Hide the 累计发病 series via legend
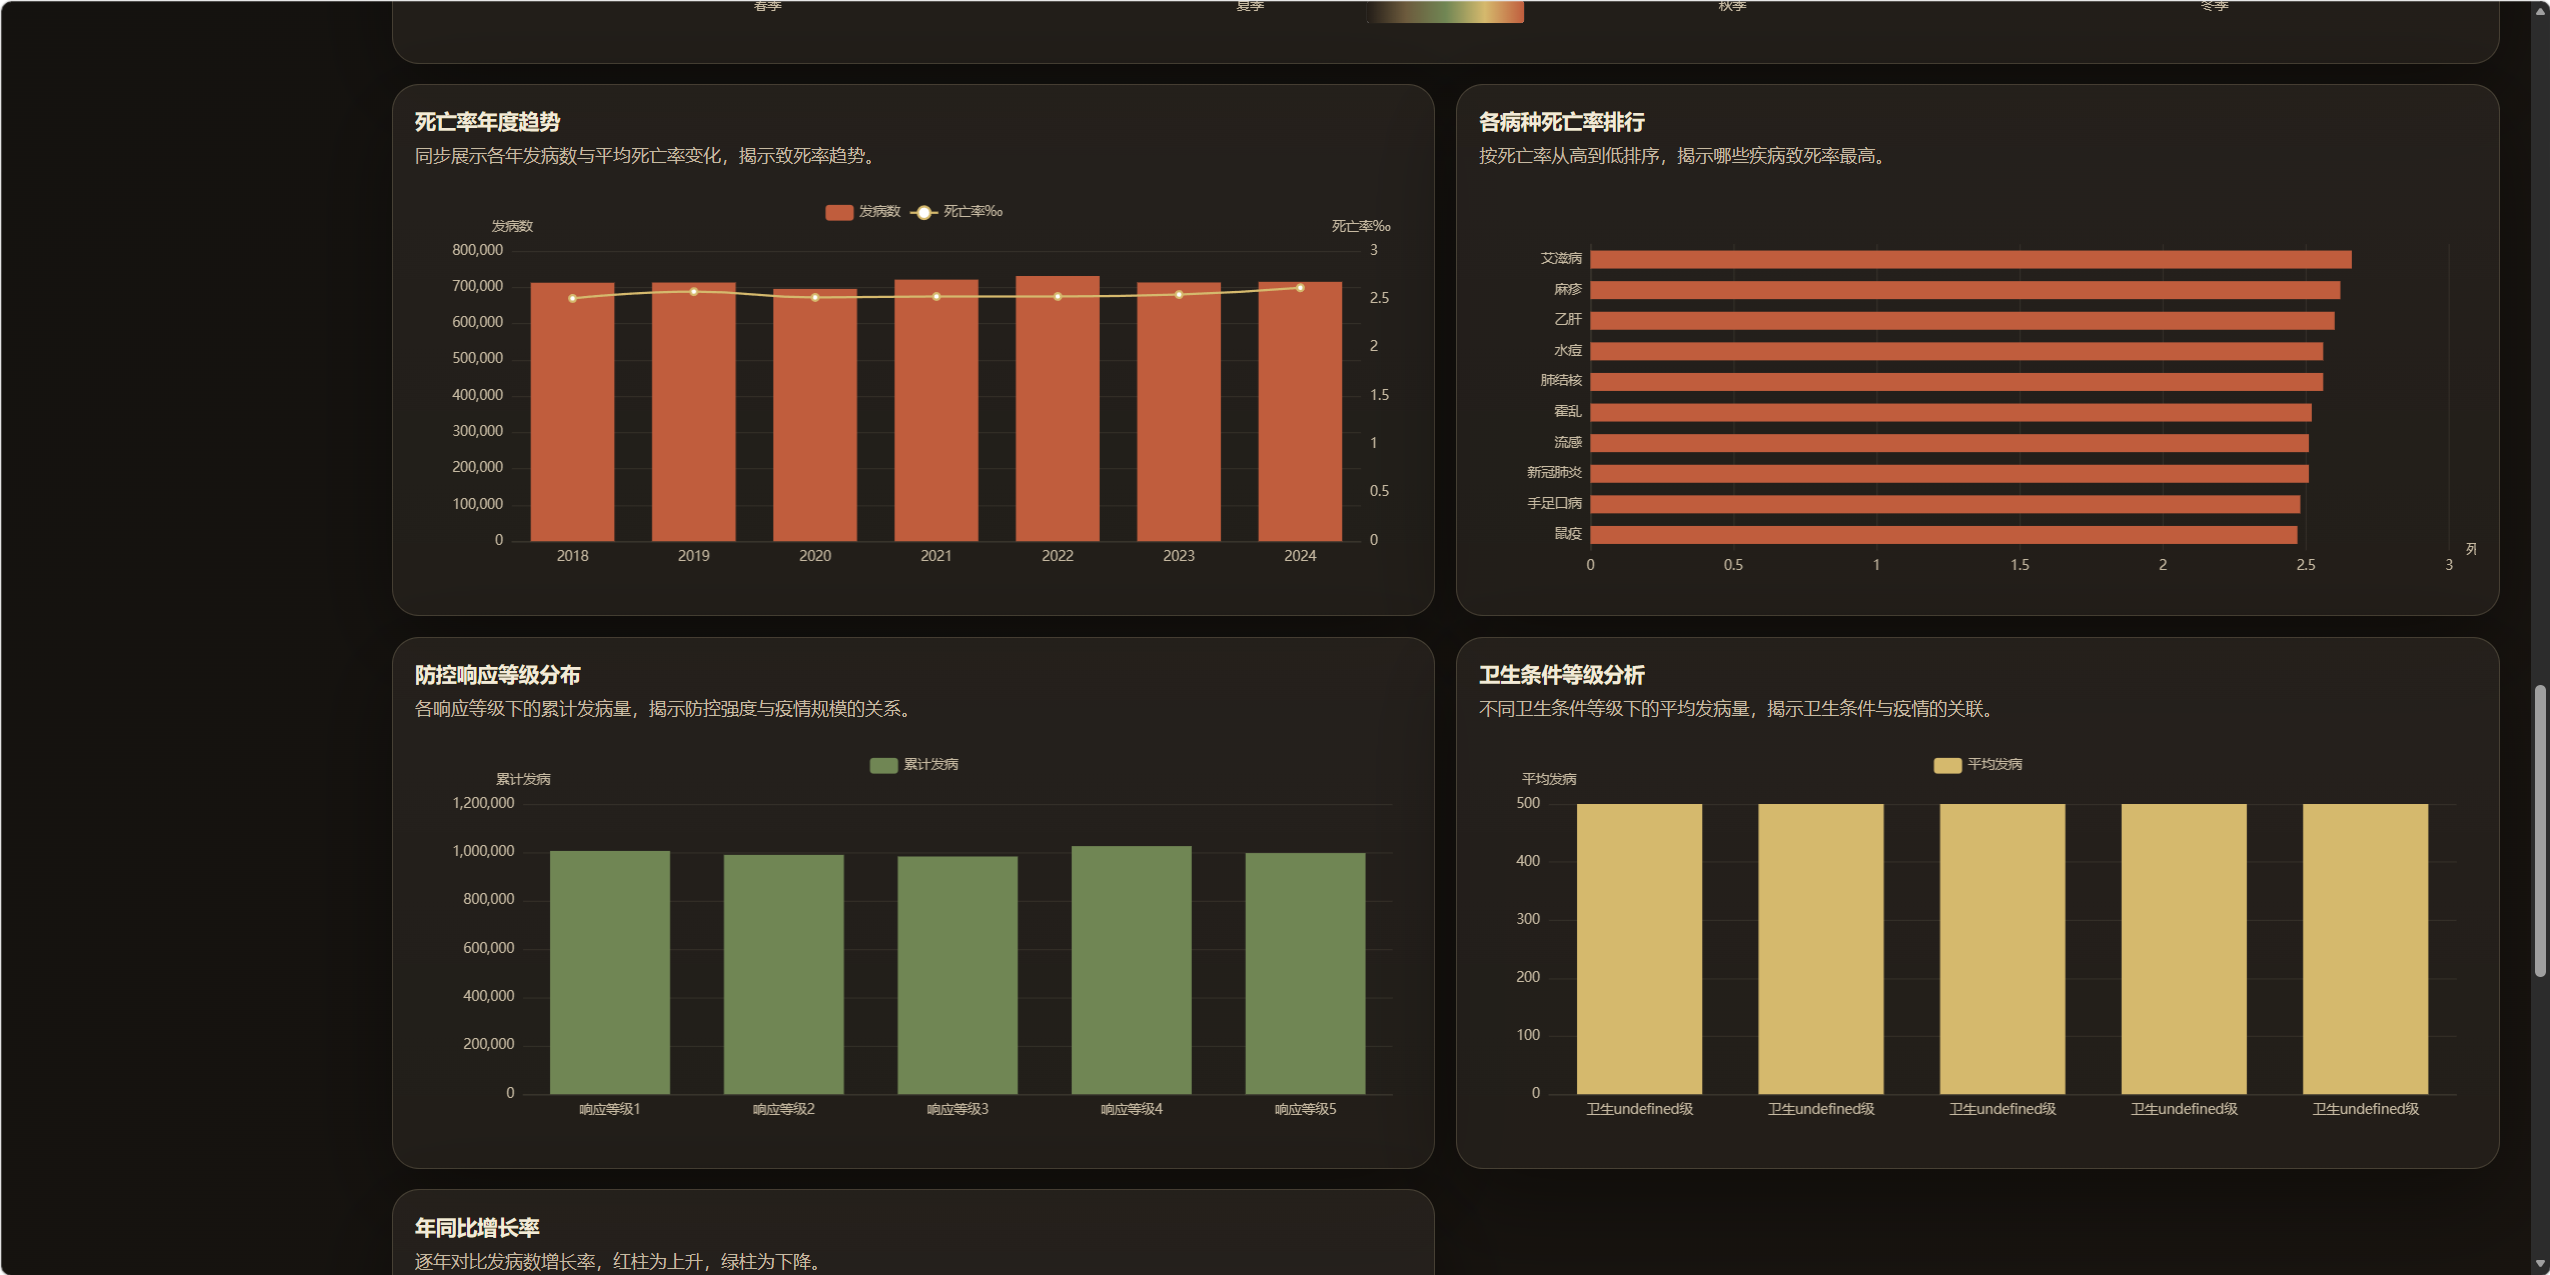 tap(883, 765)
